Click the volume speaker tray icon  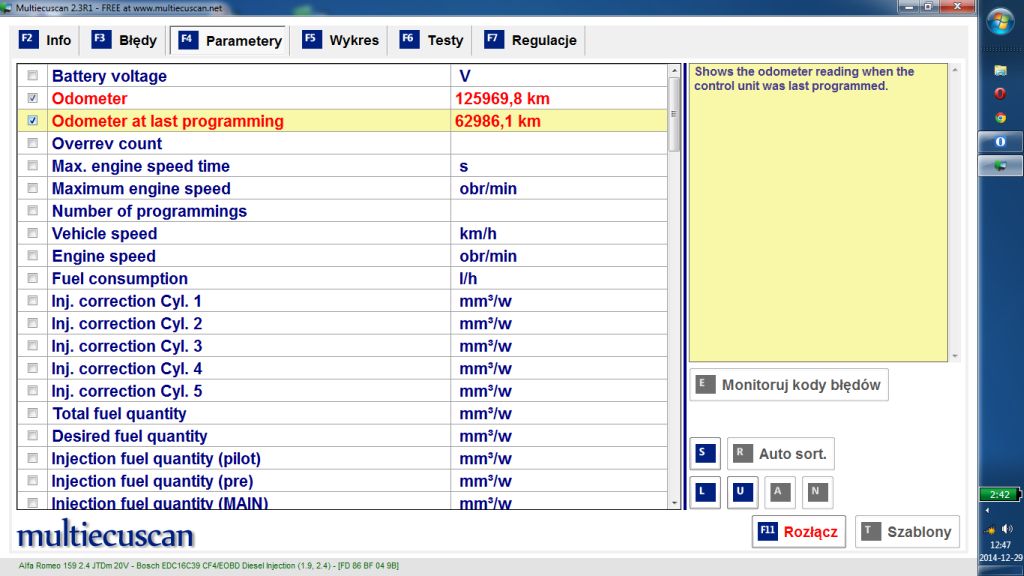1007,529
